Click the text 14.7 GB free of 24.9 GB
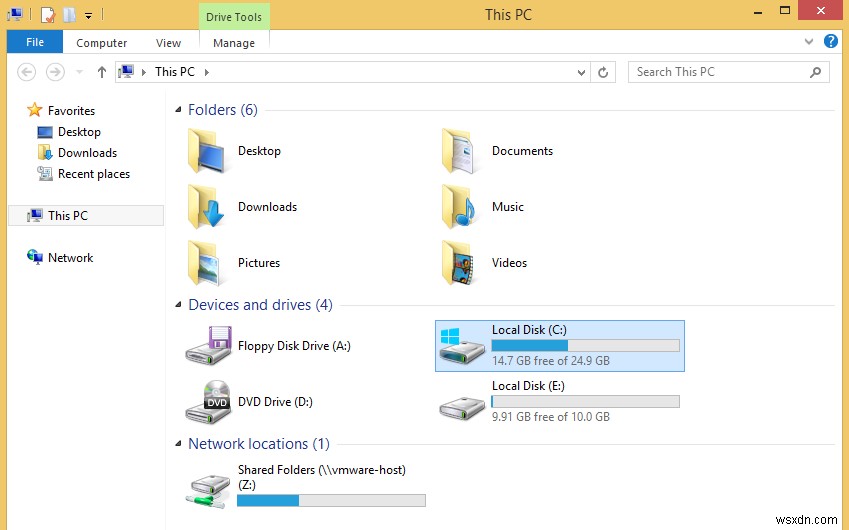This screenshot has width=849, height=530. [551, 361]
